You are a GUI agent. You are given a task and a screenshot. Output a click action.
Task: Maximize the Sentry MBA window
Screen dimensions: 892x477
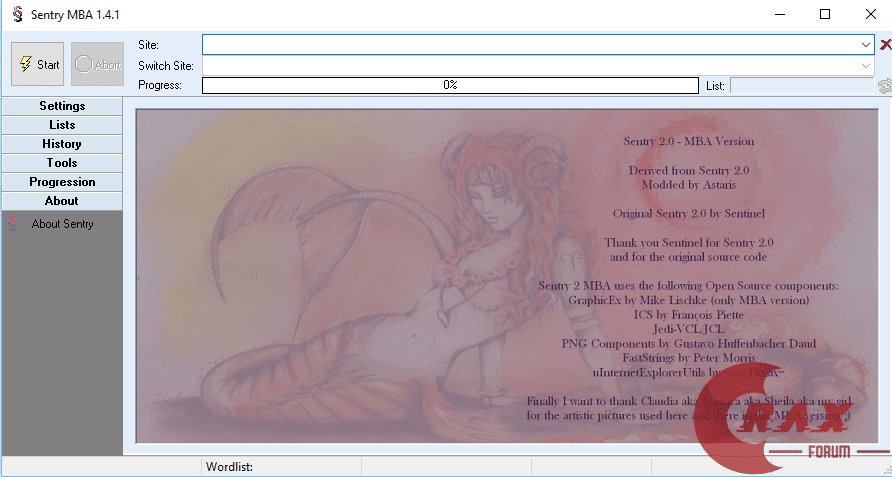point(825,14)
